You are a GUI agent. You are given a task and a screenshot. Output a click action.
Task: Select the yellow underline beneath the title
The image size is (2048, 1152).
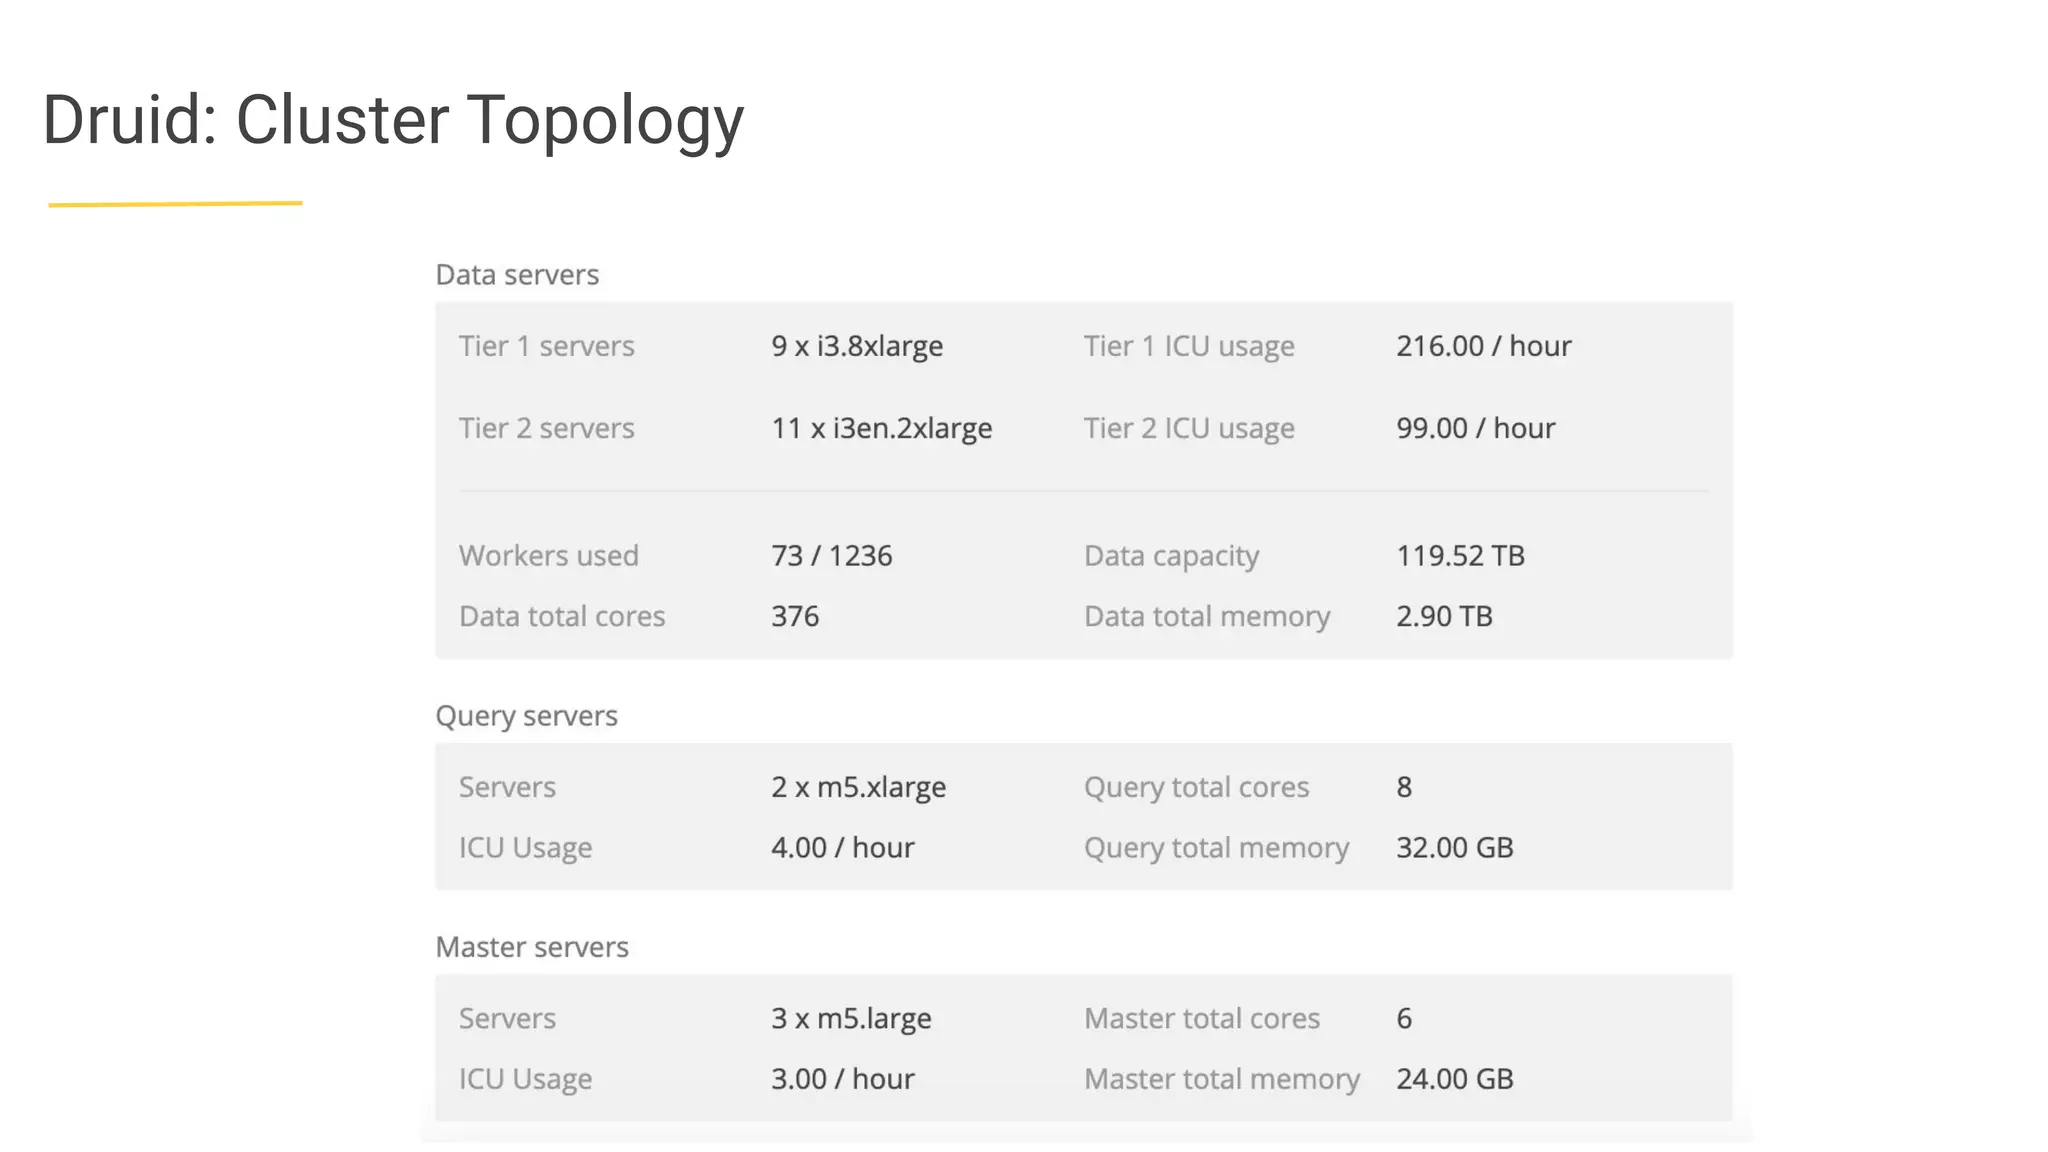(x=175, y=204)
